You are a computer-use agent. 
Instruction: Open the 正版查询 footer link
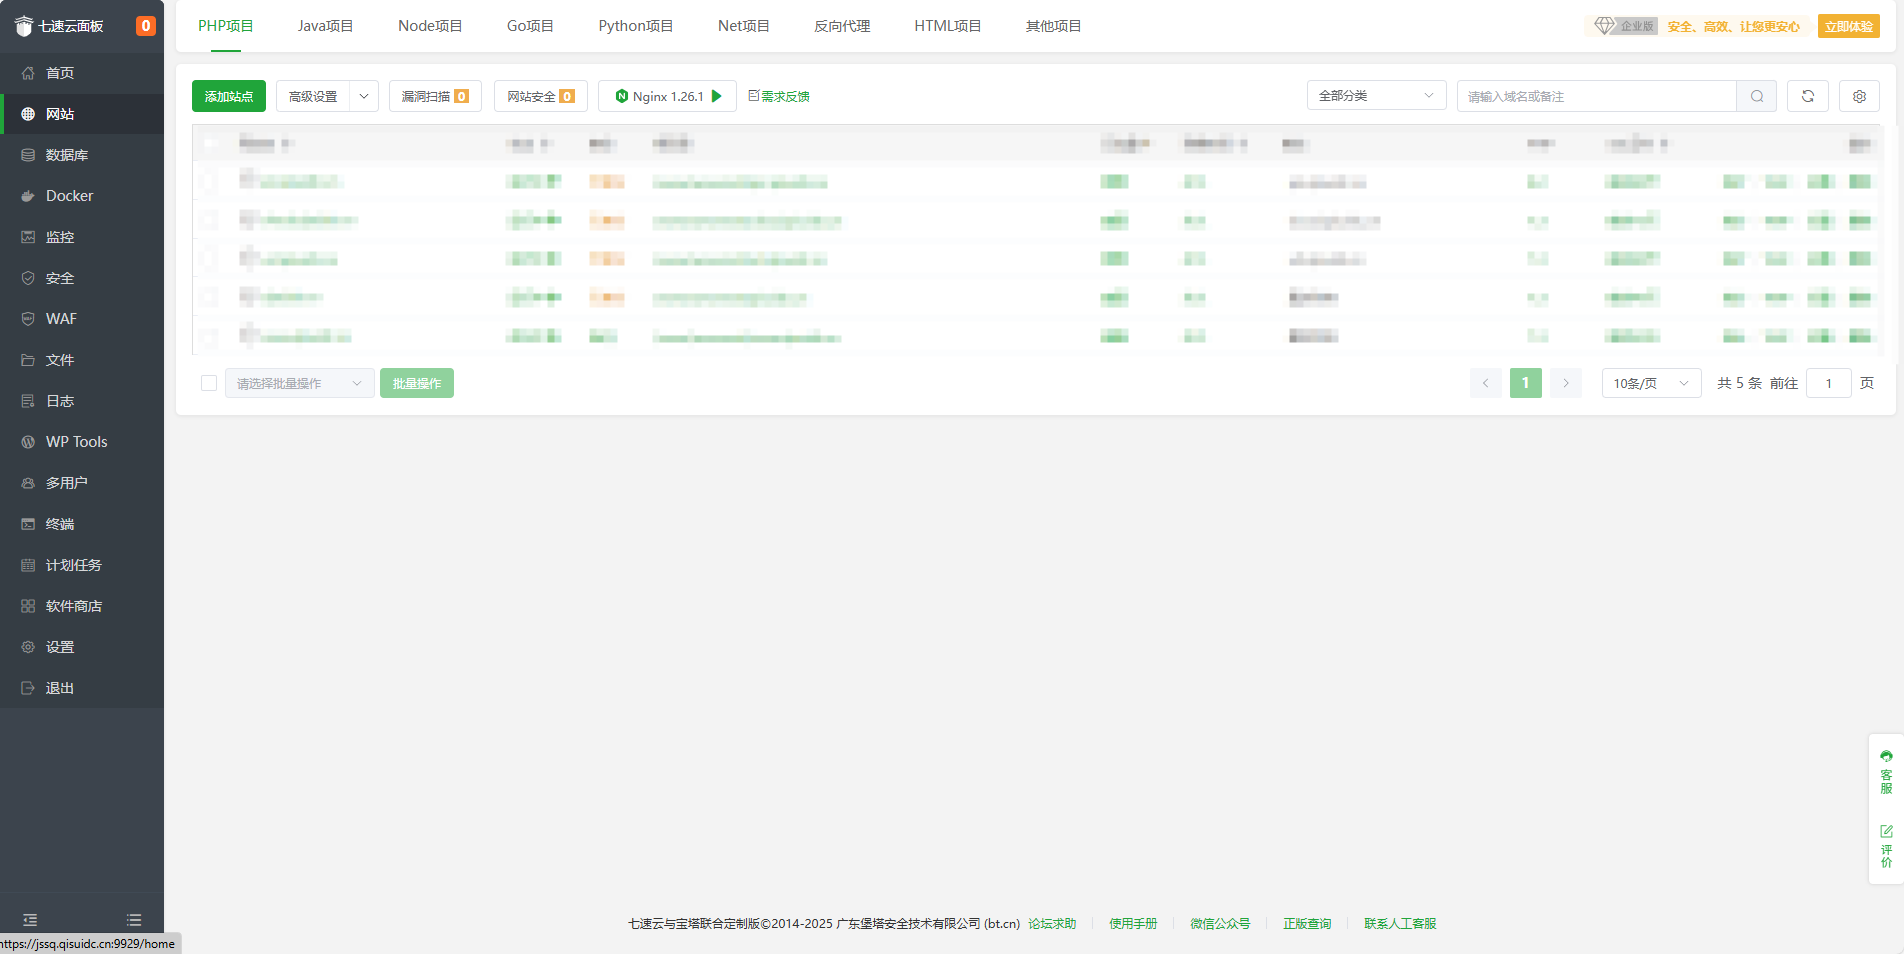[x=1307, y=924]
